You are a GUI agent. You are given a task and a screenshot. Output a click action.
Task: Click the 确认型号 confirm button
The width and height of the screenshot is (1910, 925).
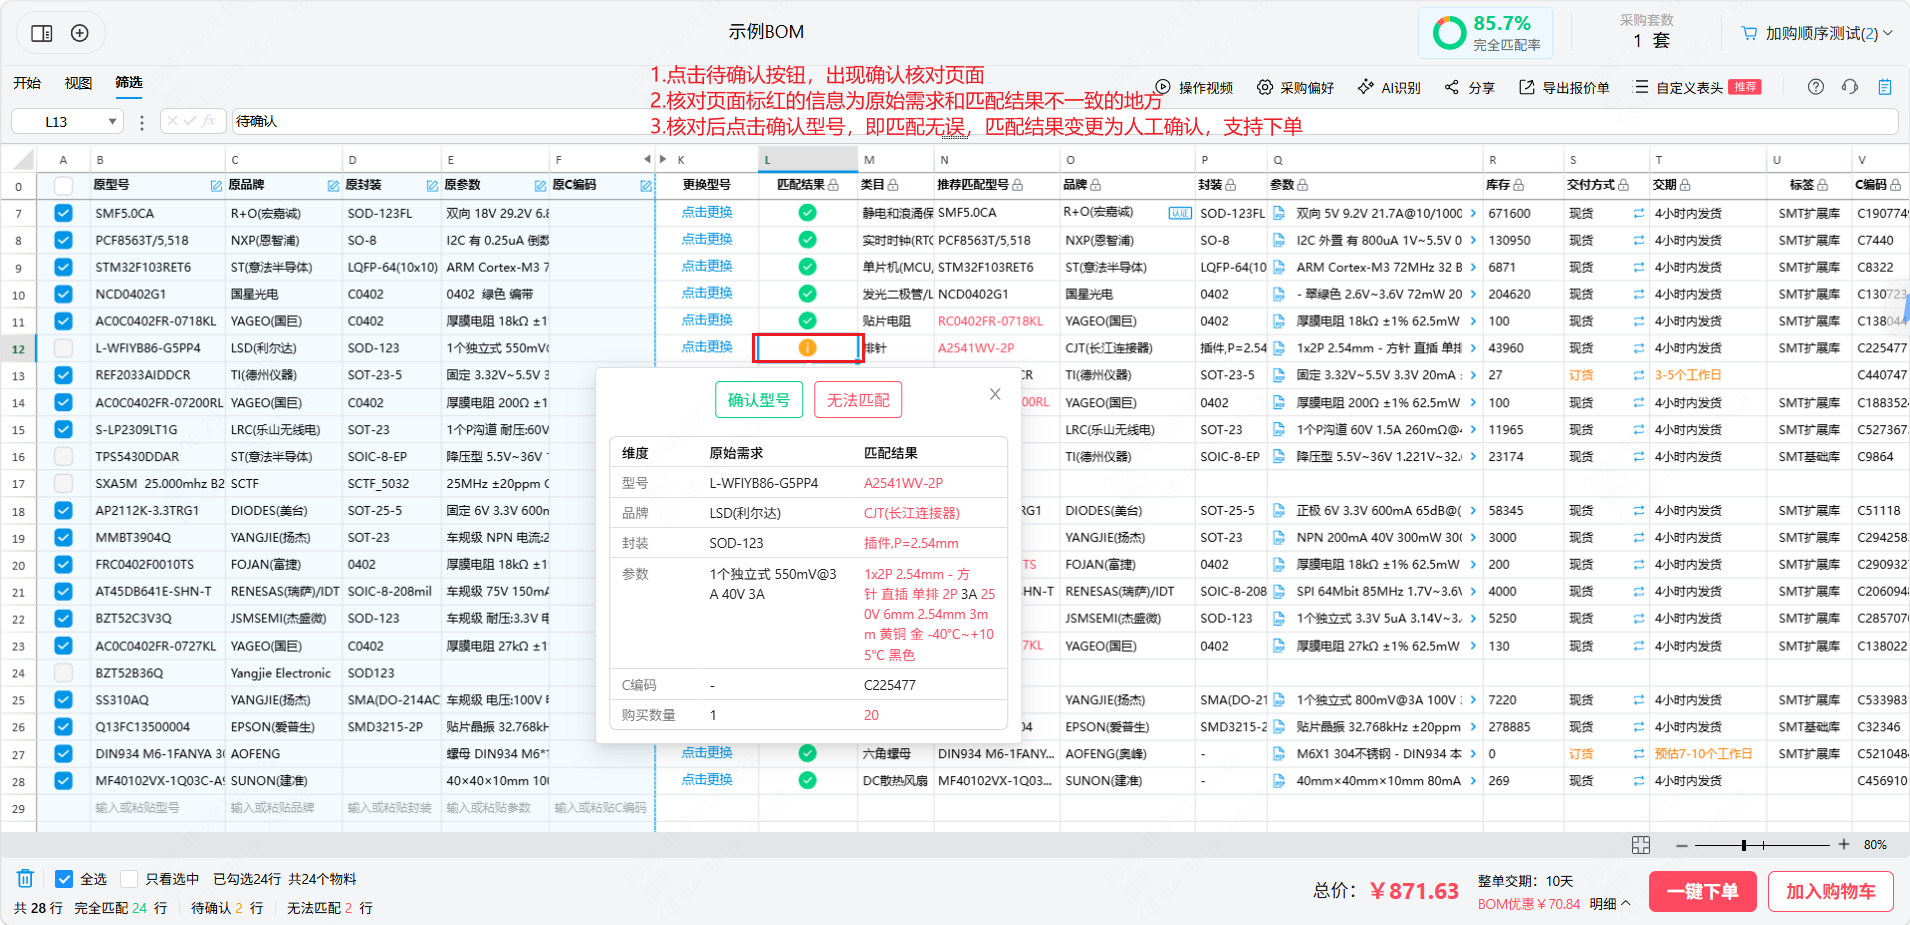click(759, 400)
